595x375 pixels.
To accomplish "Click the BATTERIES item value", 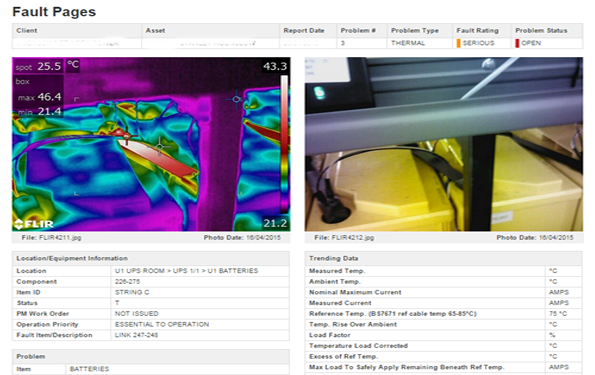I will click(89, 369).
